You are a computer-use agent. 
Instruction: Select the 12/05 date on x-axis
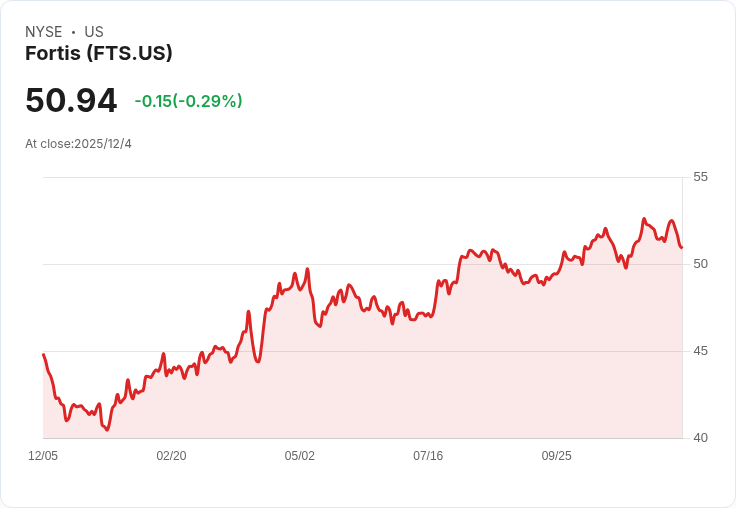coord(43,456)
